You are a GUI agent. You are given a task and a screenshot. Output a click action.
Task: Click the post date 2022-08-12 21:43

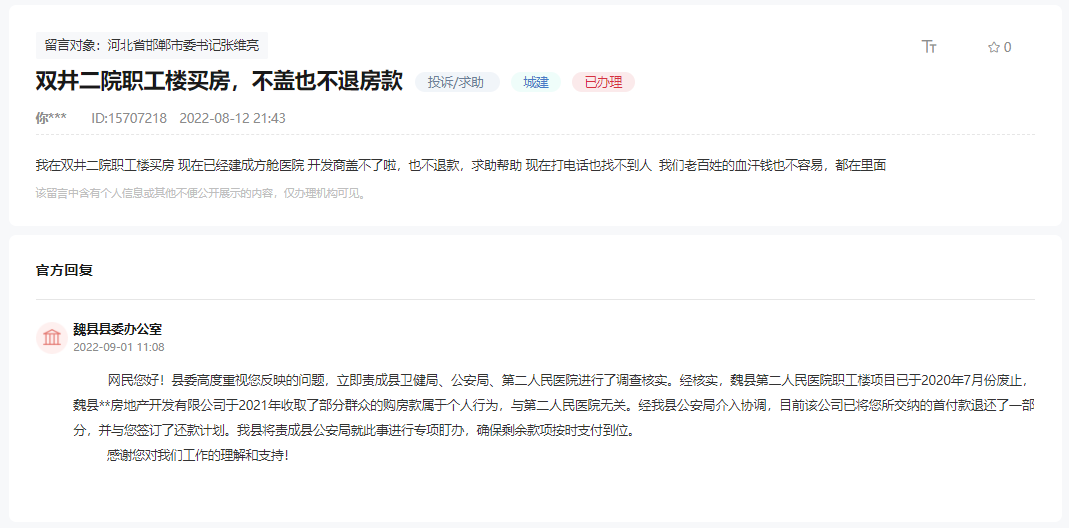click(x=232, y=118)
